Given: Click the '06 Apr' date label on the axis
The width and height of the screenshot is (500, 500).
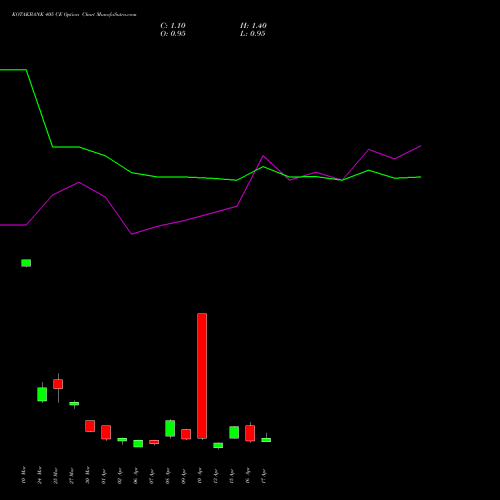Looking at the screenshot, I should click(x=136, y=475).
